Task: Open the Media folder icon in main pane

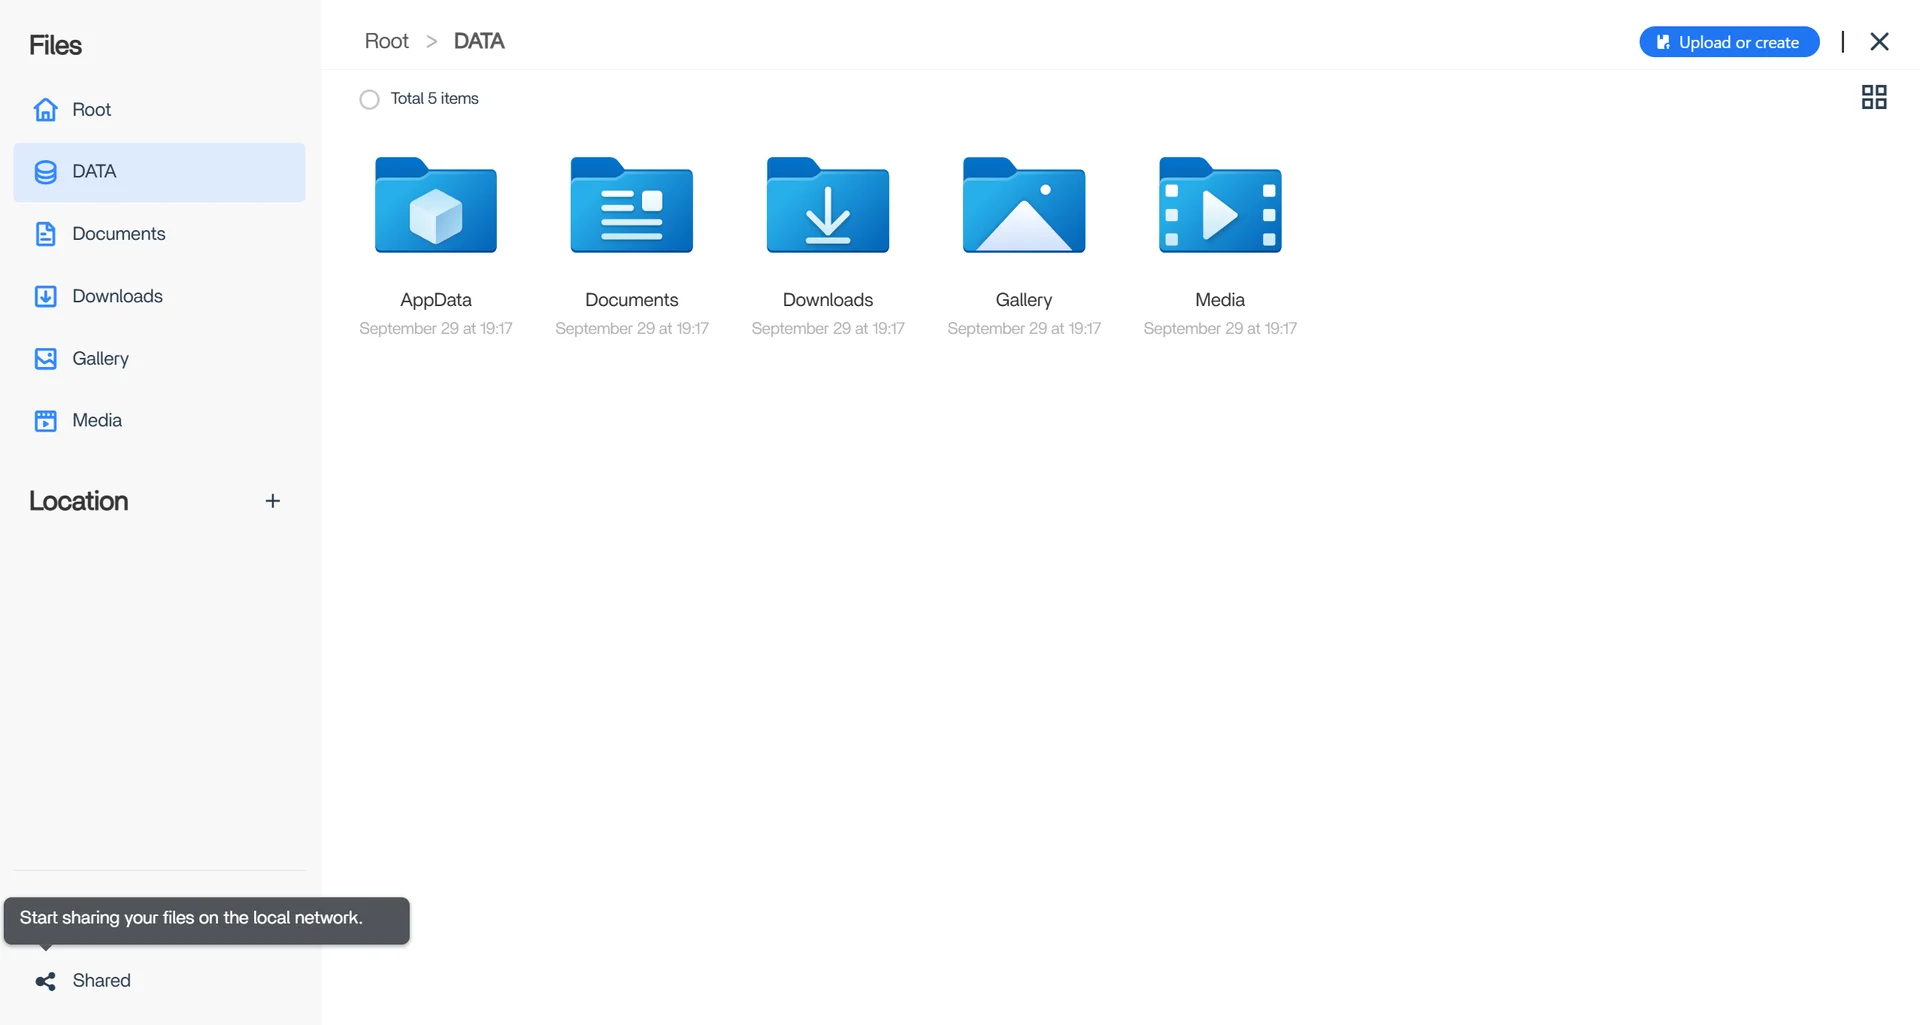Action: point(1220,205)
